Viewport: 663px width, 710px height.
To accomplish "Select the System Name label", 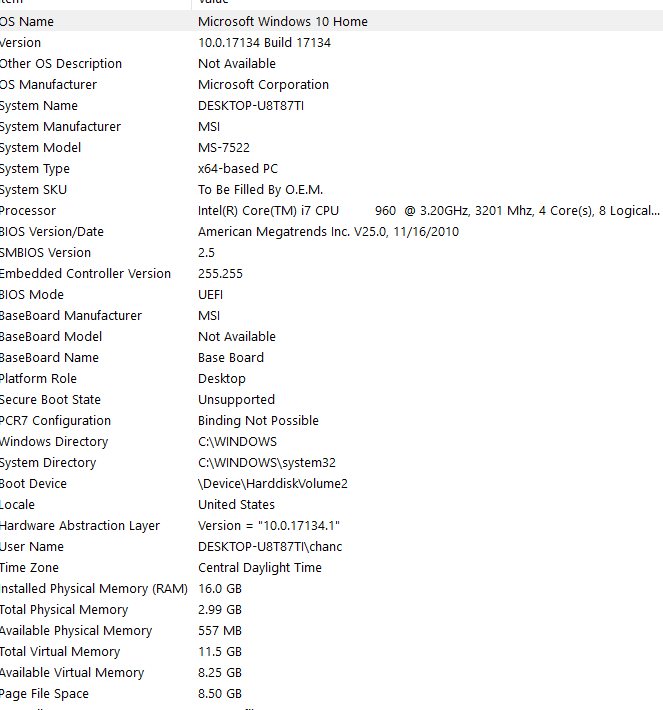I will (x=39, y=106).
